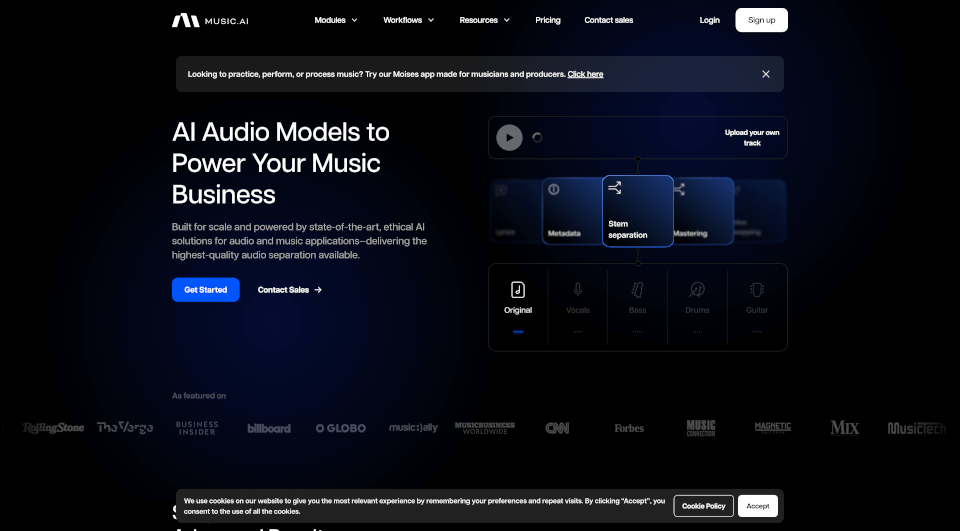Click the Music.AI logo
Image resolution: width=960 pixels, height=531 pixels.
[210, 20]
